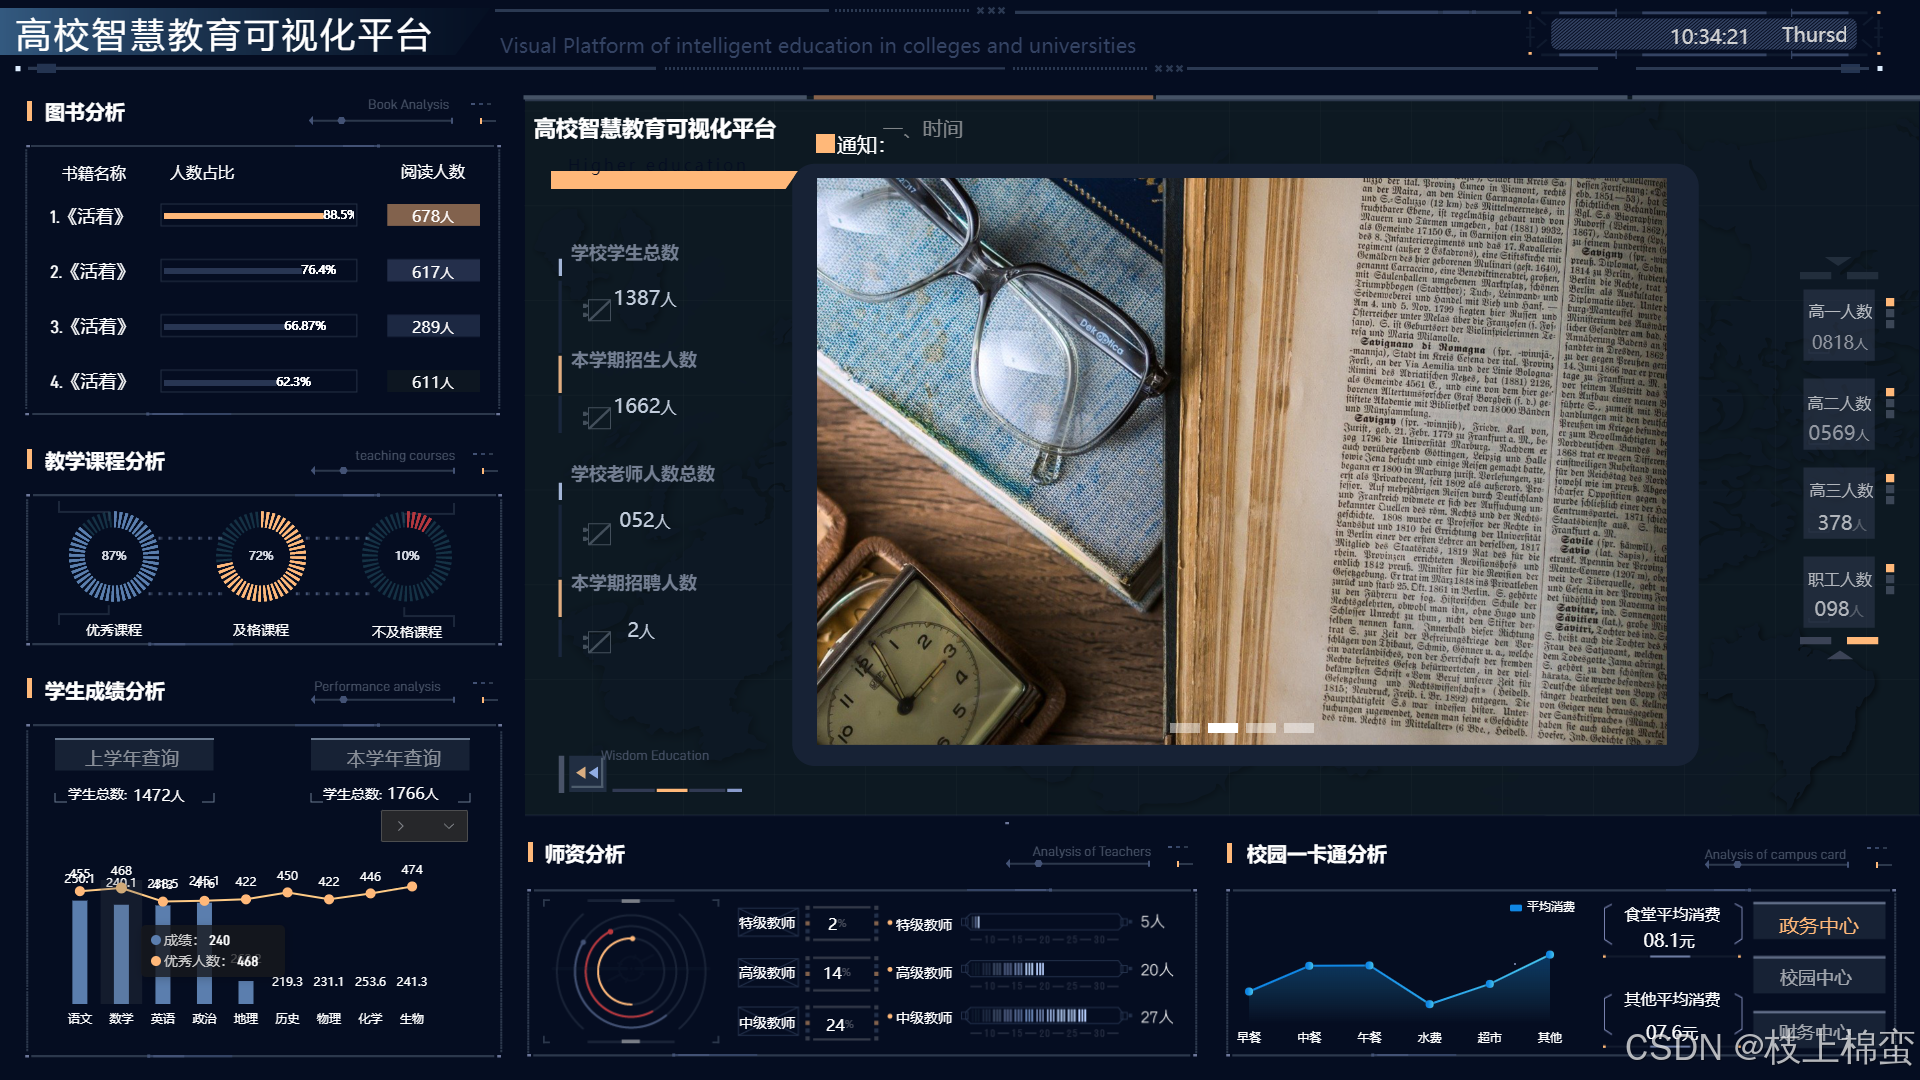Click the double-arrow rewind icon
Viewport: 1920px width, 1080px height.
[587, 773]
